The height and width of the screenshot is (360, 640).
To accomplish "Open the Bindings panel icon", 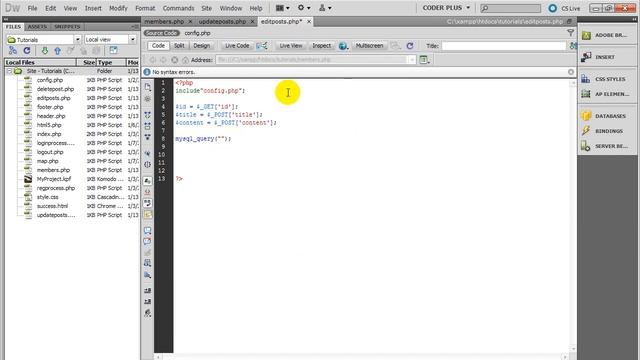I will coord(586,131).
